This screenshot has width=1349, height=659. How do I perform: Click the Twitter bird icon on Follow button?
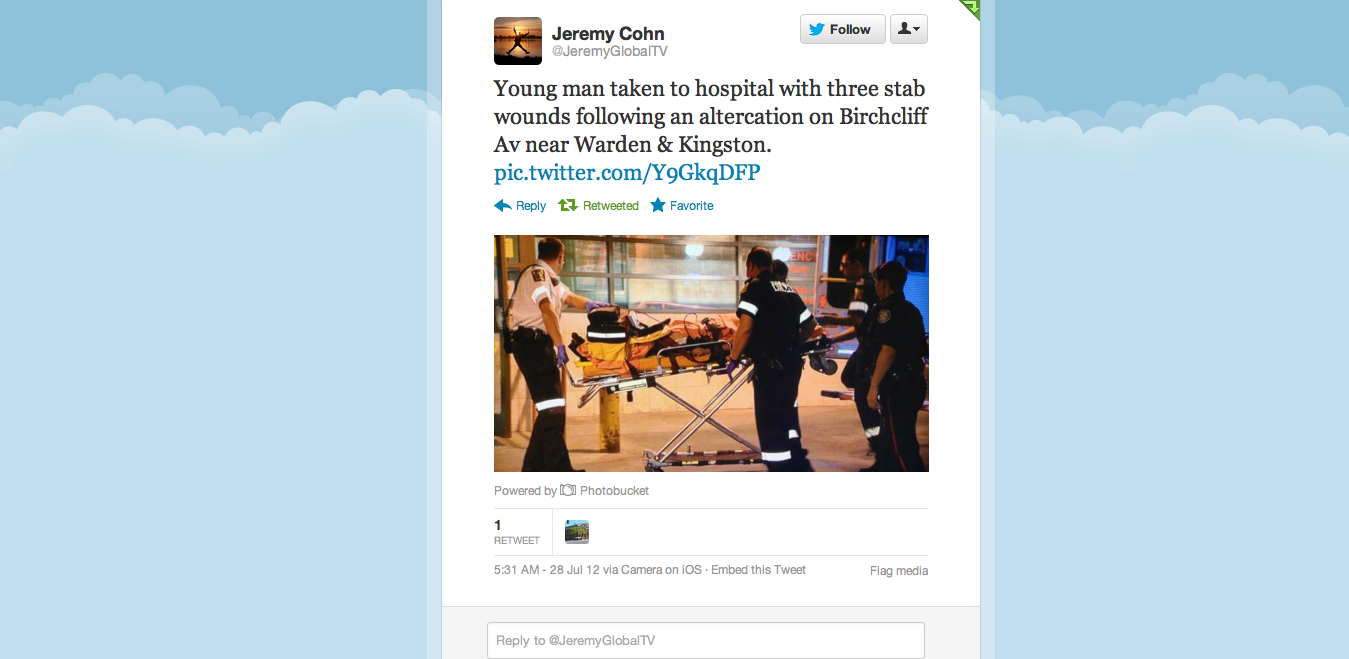click(817, 29)
